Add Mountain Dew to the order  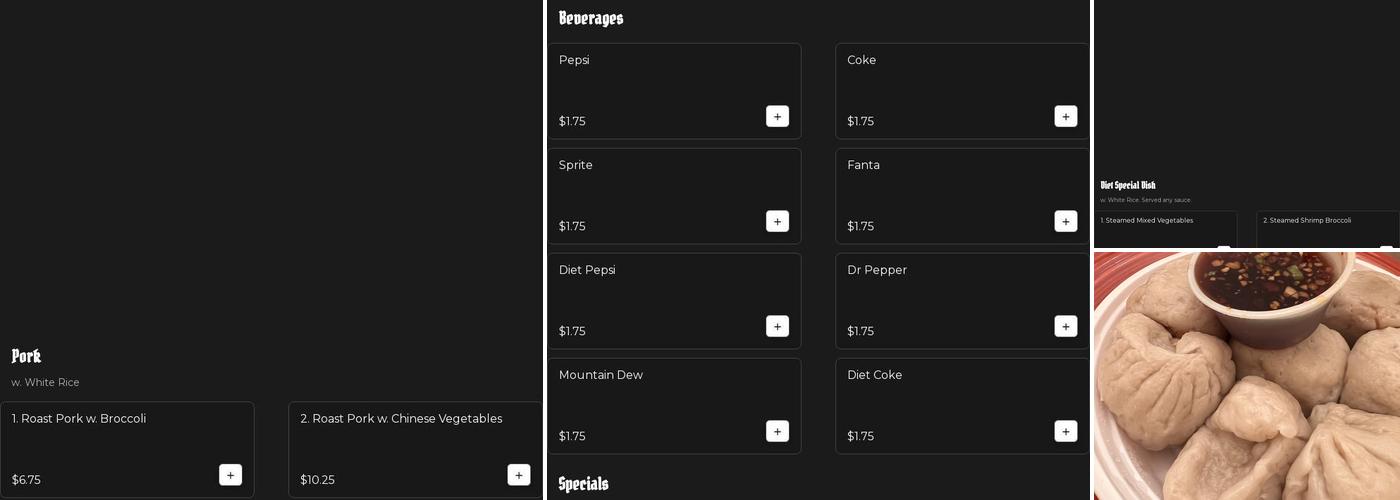(x=777, y=432)
